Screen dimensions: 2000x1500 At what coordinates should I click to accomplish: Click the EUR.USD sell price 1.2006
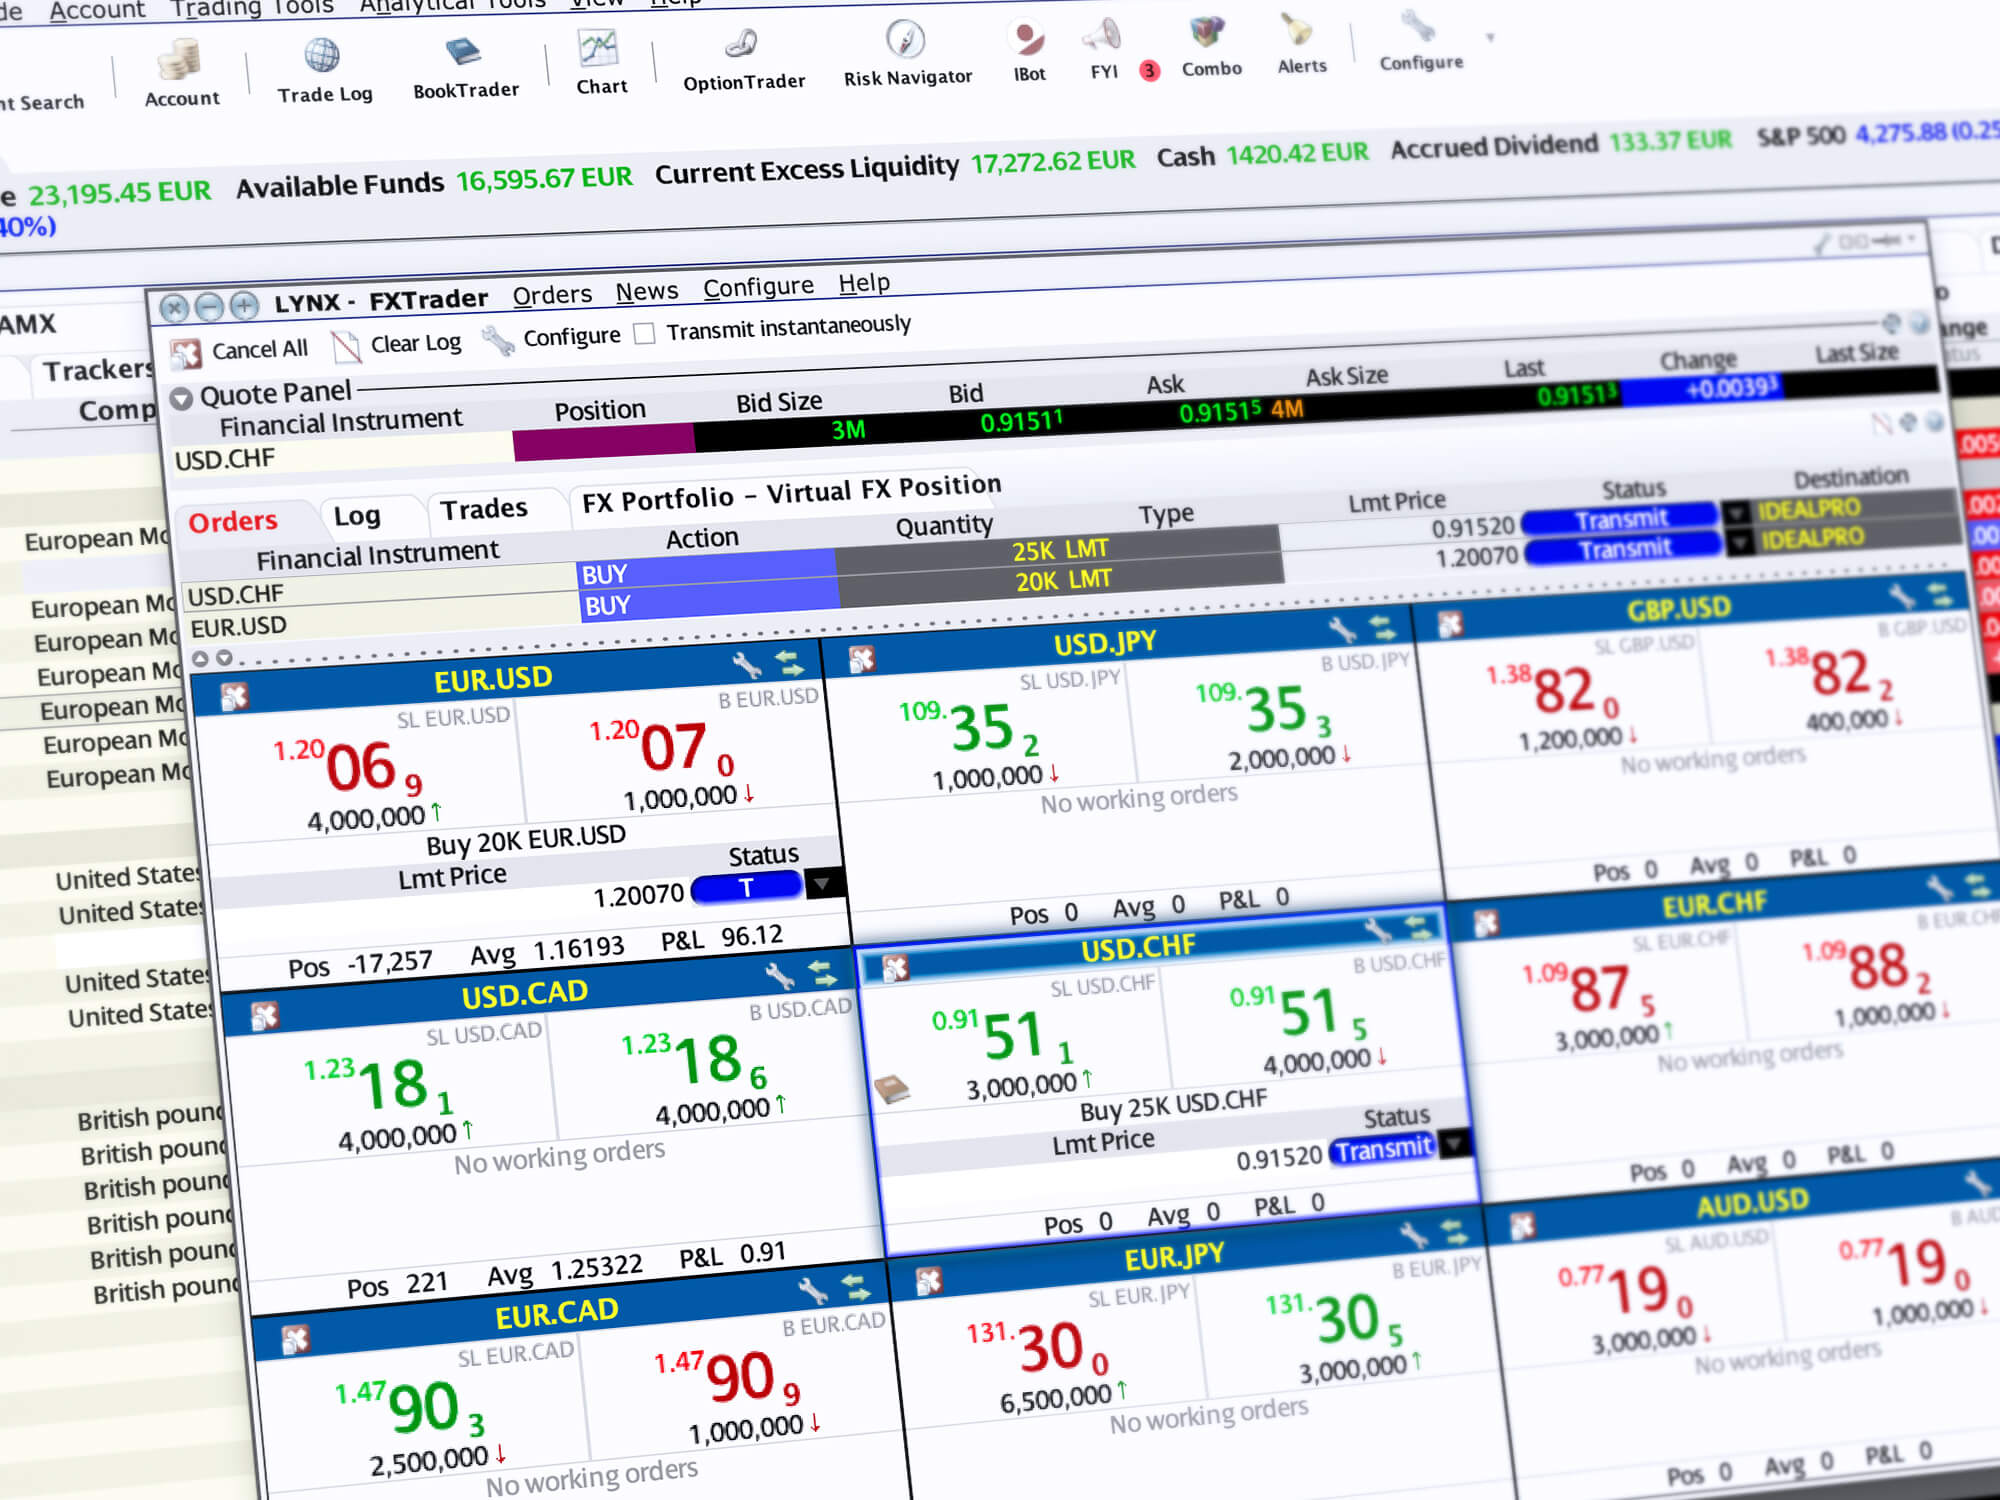[348, 766]
